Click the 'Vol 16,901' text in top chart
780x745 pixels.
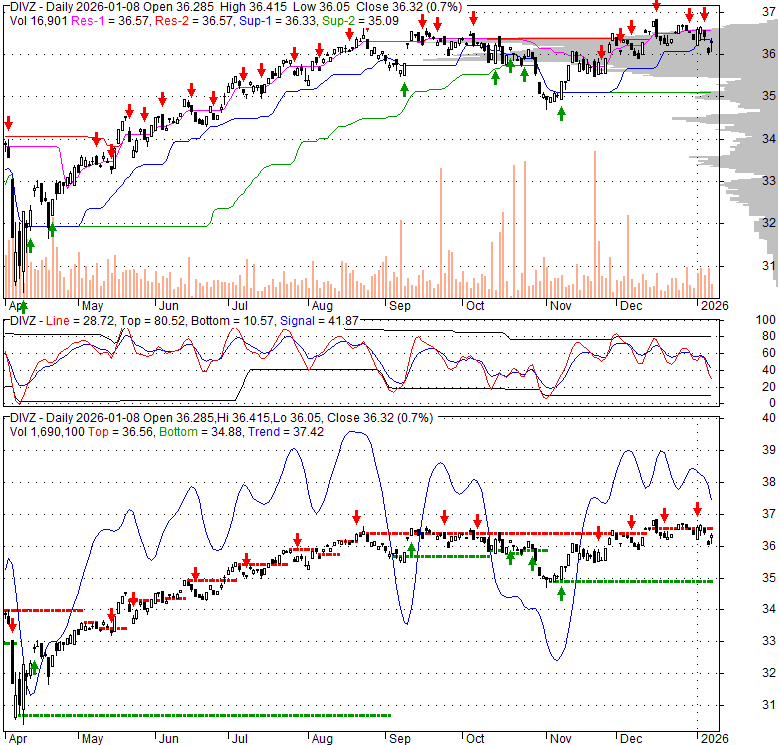[38, 21]
